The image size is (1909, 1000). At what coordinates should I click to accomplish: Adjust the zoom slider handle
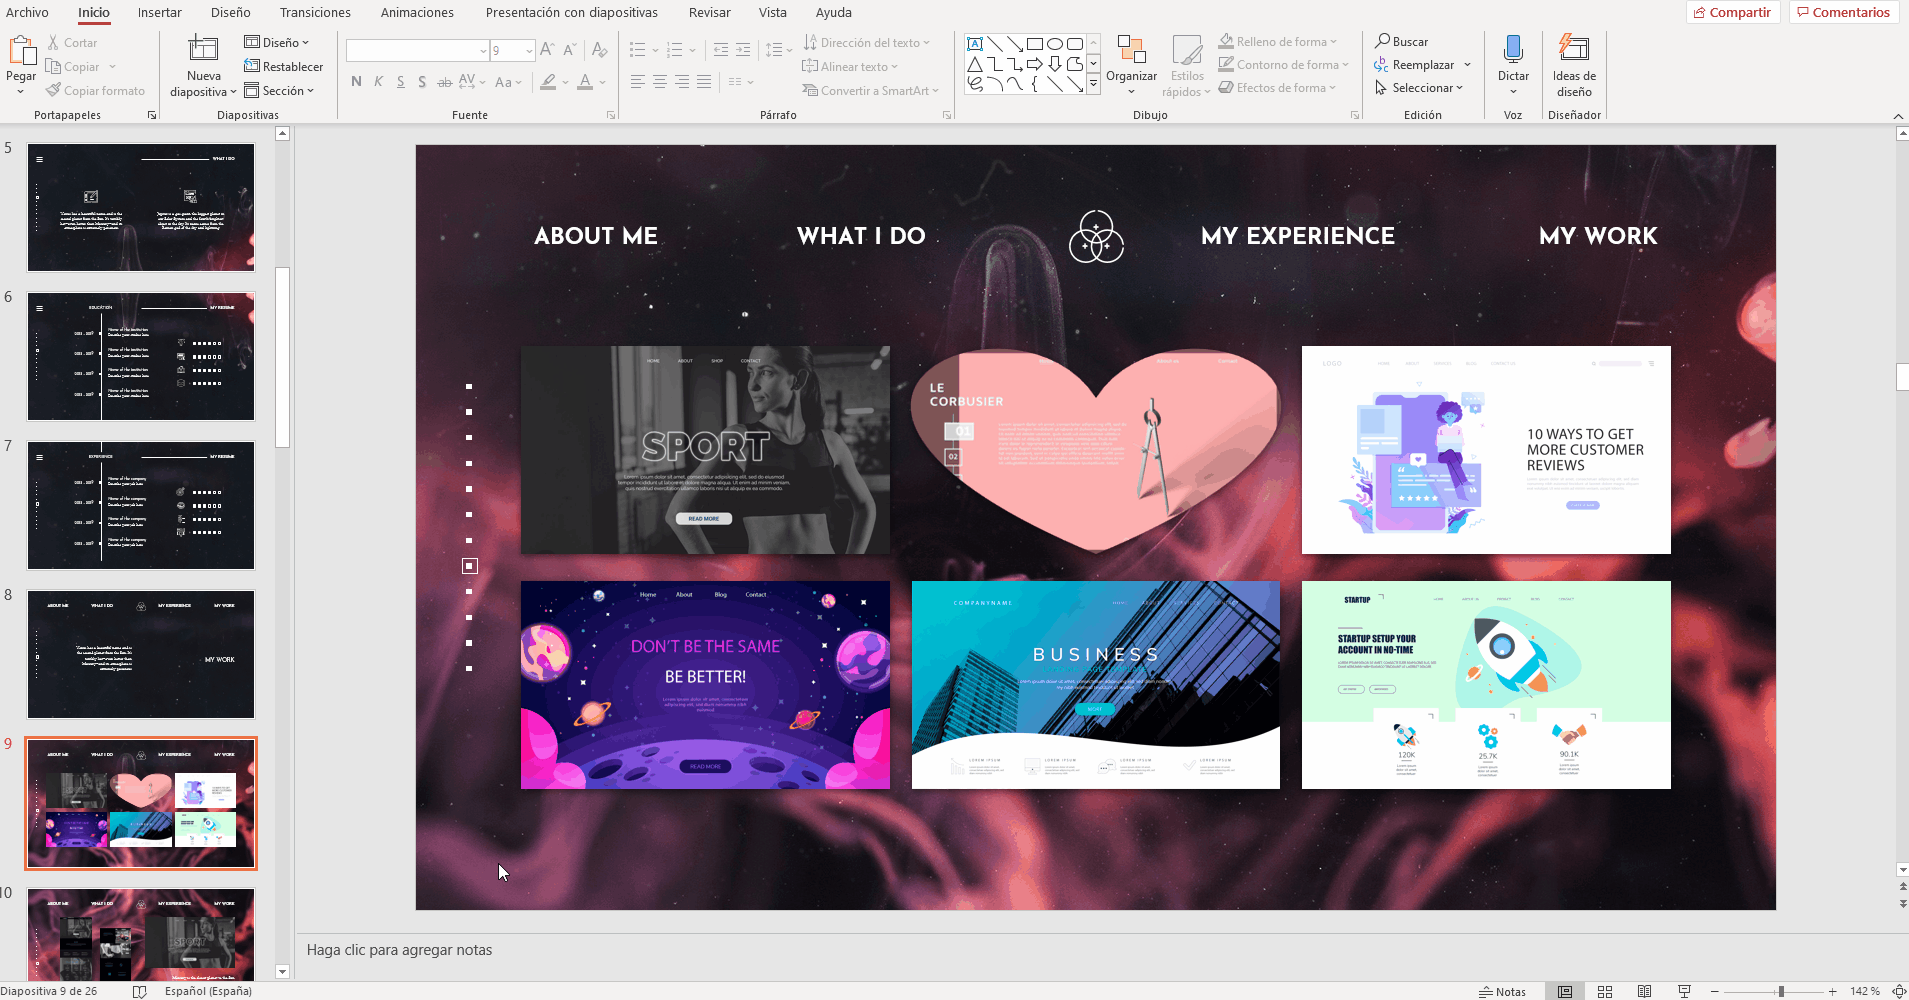pos(1781,991)
